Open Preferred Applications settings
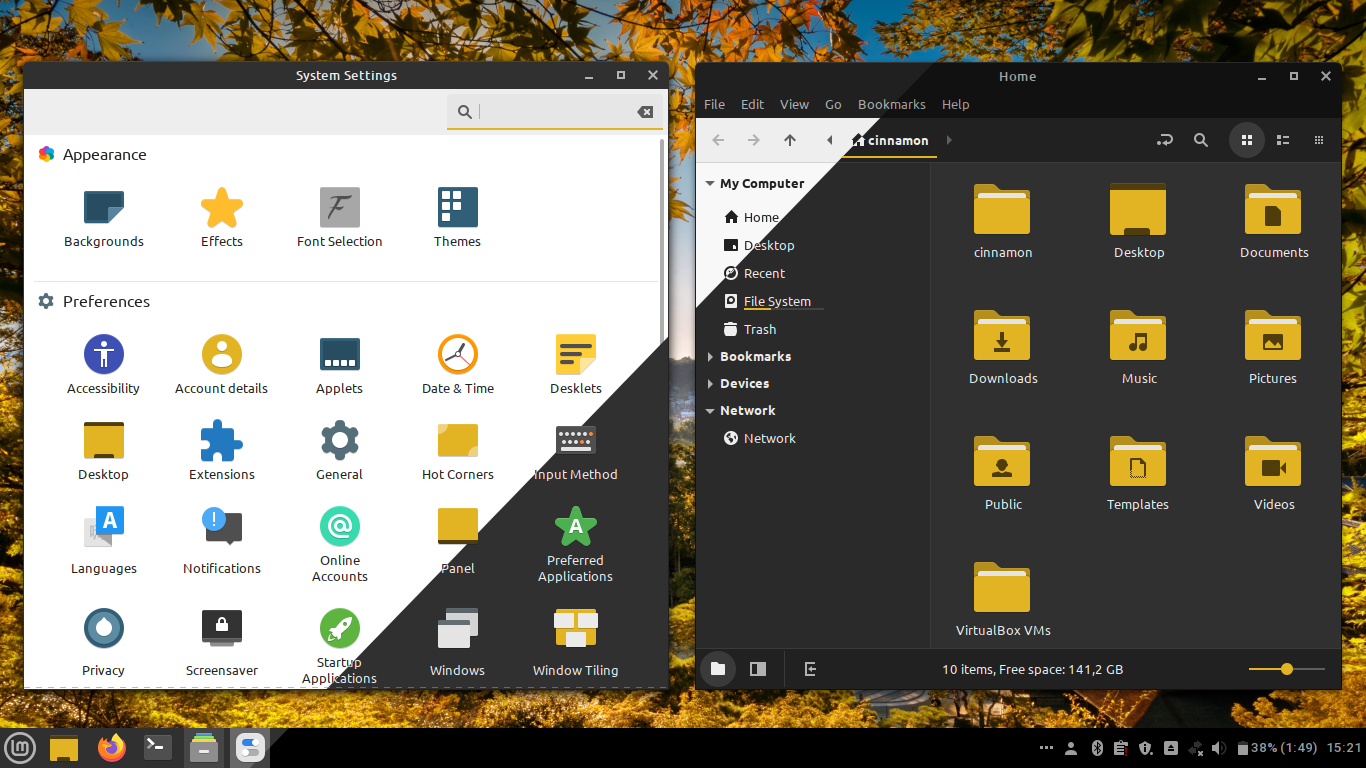The image size is (1366, 768). (x=576, y=545)
